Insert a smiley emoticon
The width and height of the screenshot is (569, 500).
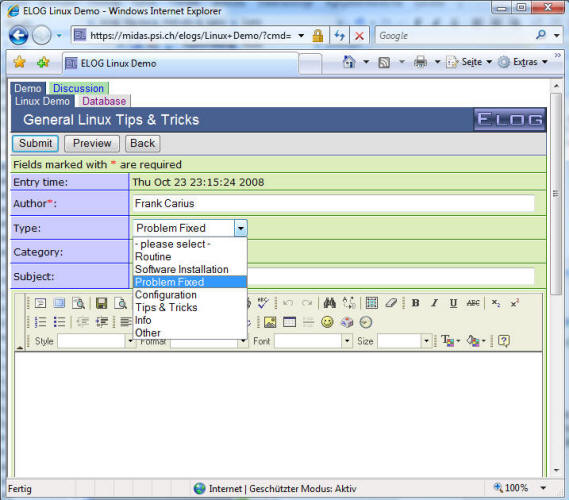tap(327, 322)
